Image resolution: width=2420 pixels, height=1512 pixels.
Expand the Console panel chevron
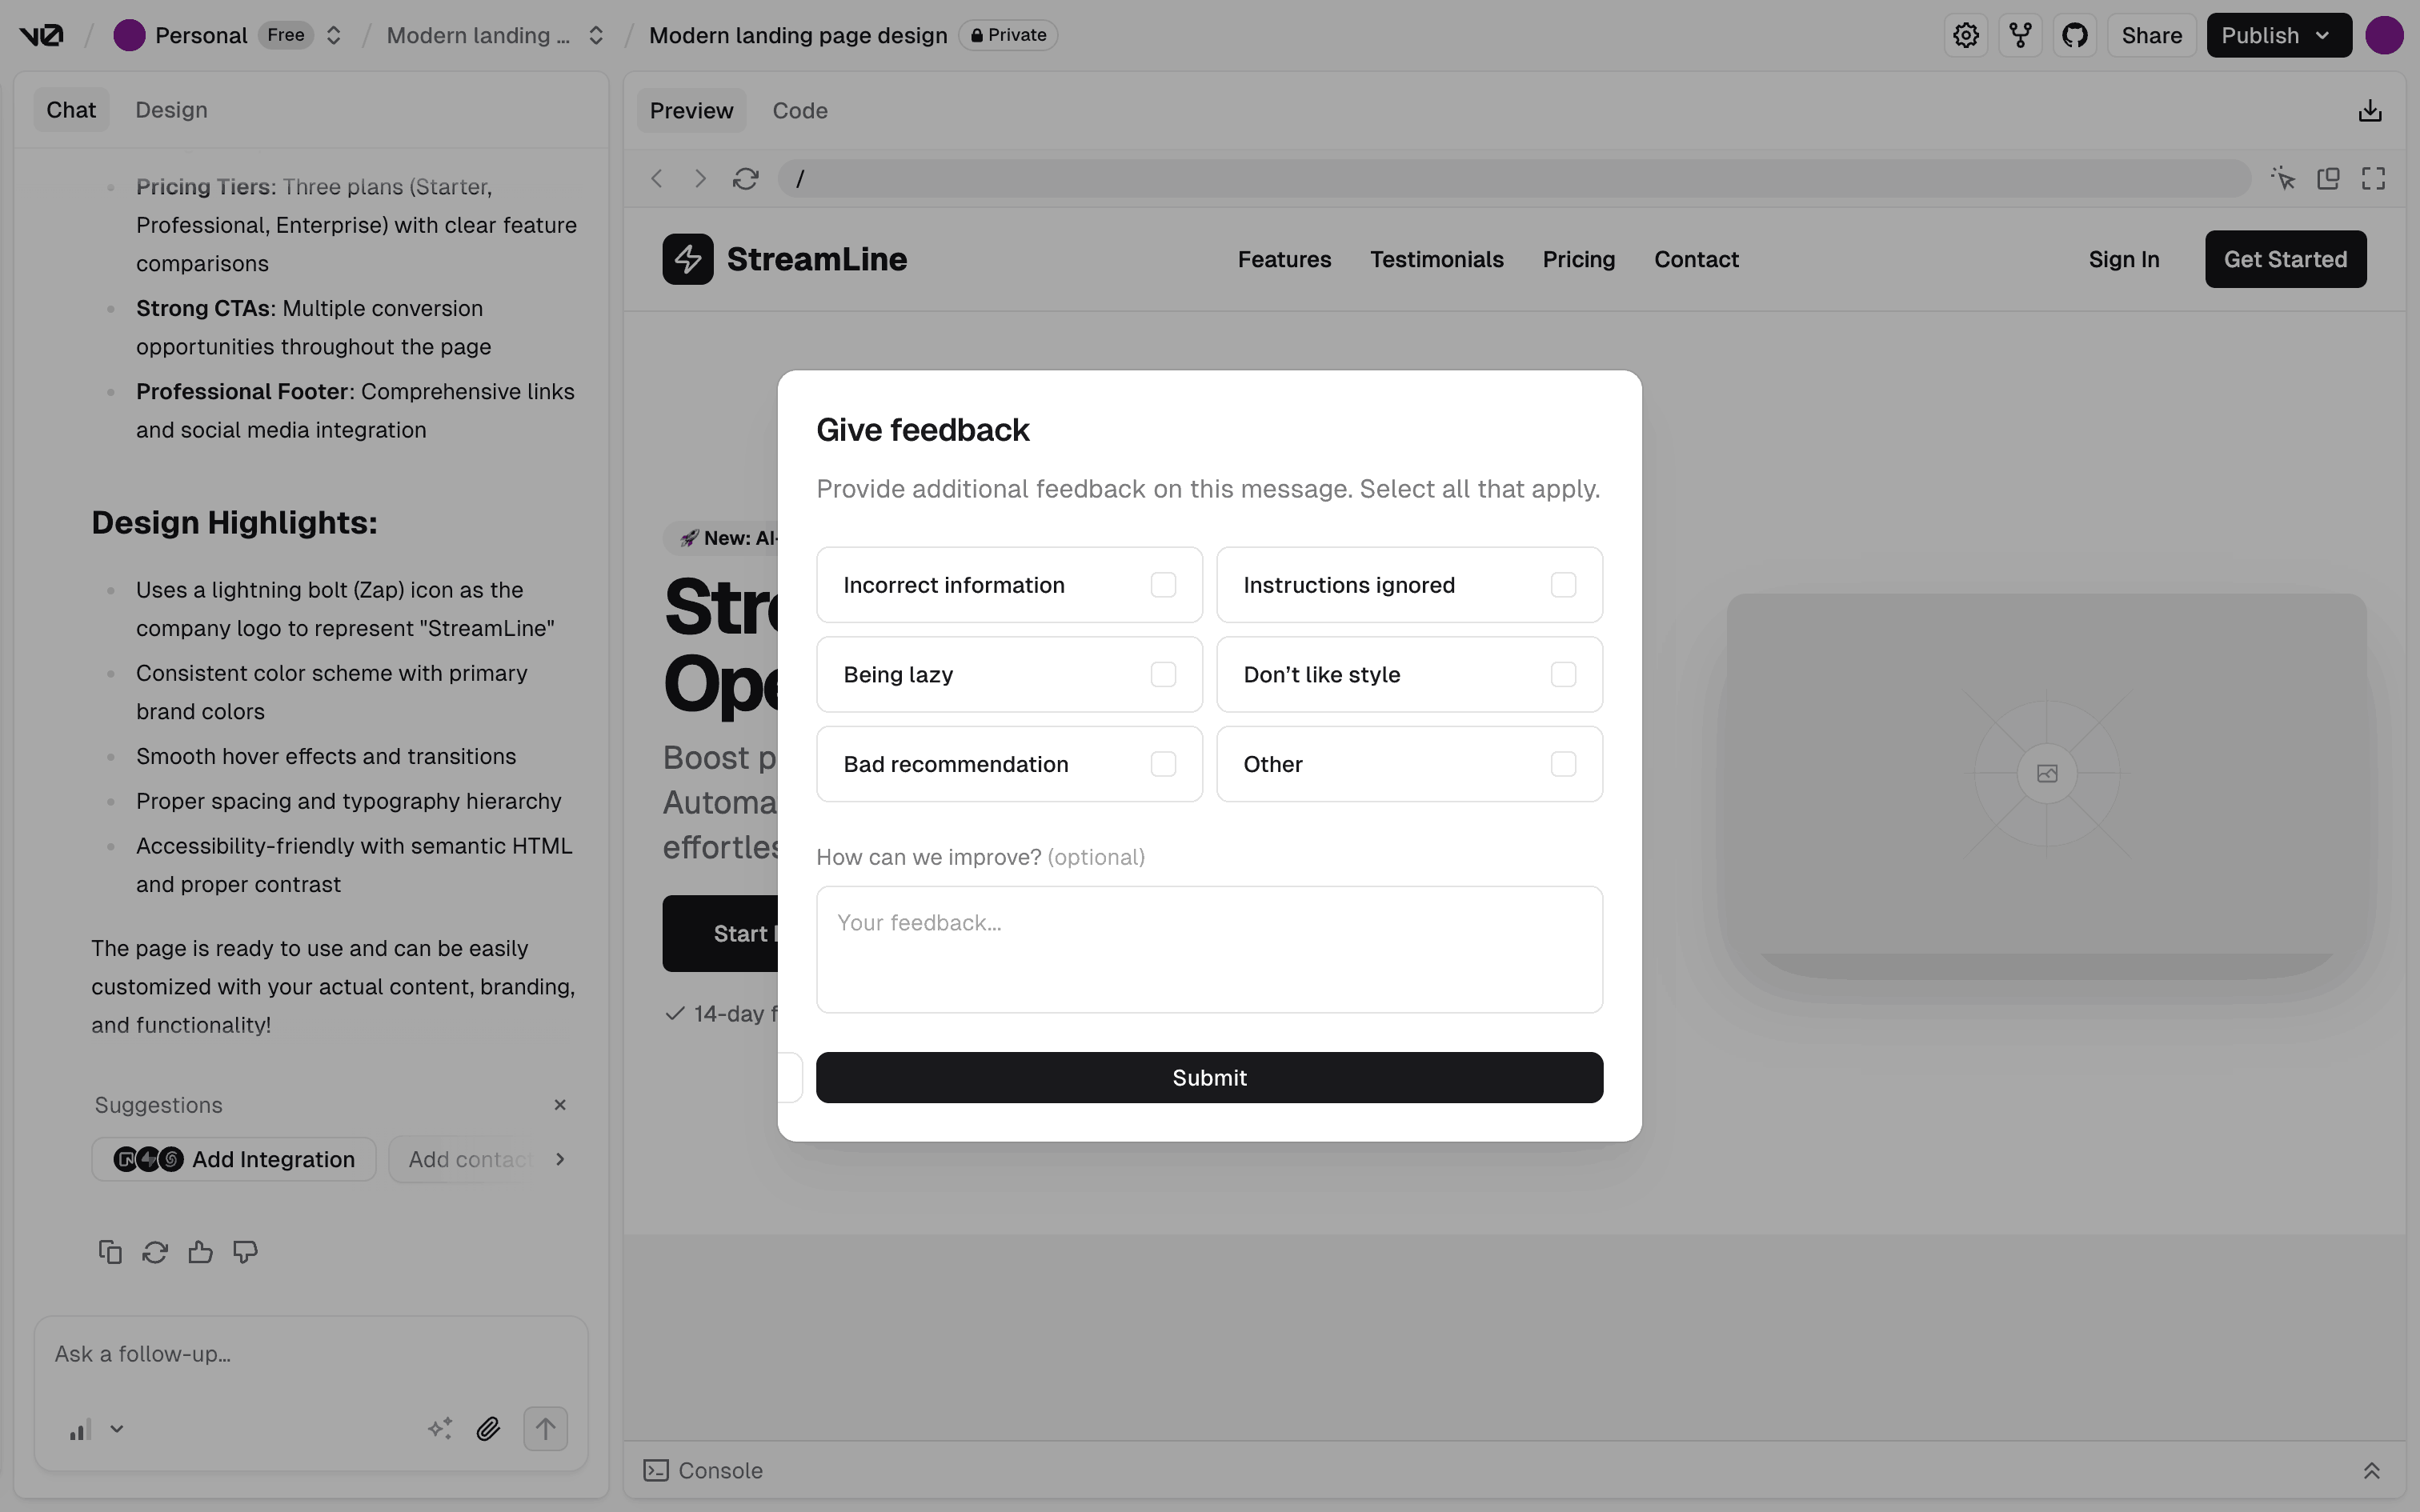pyautogui.click(x=2371, y=1470)
